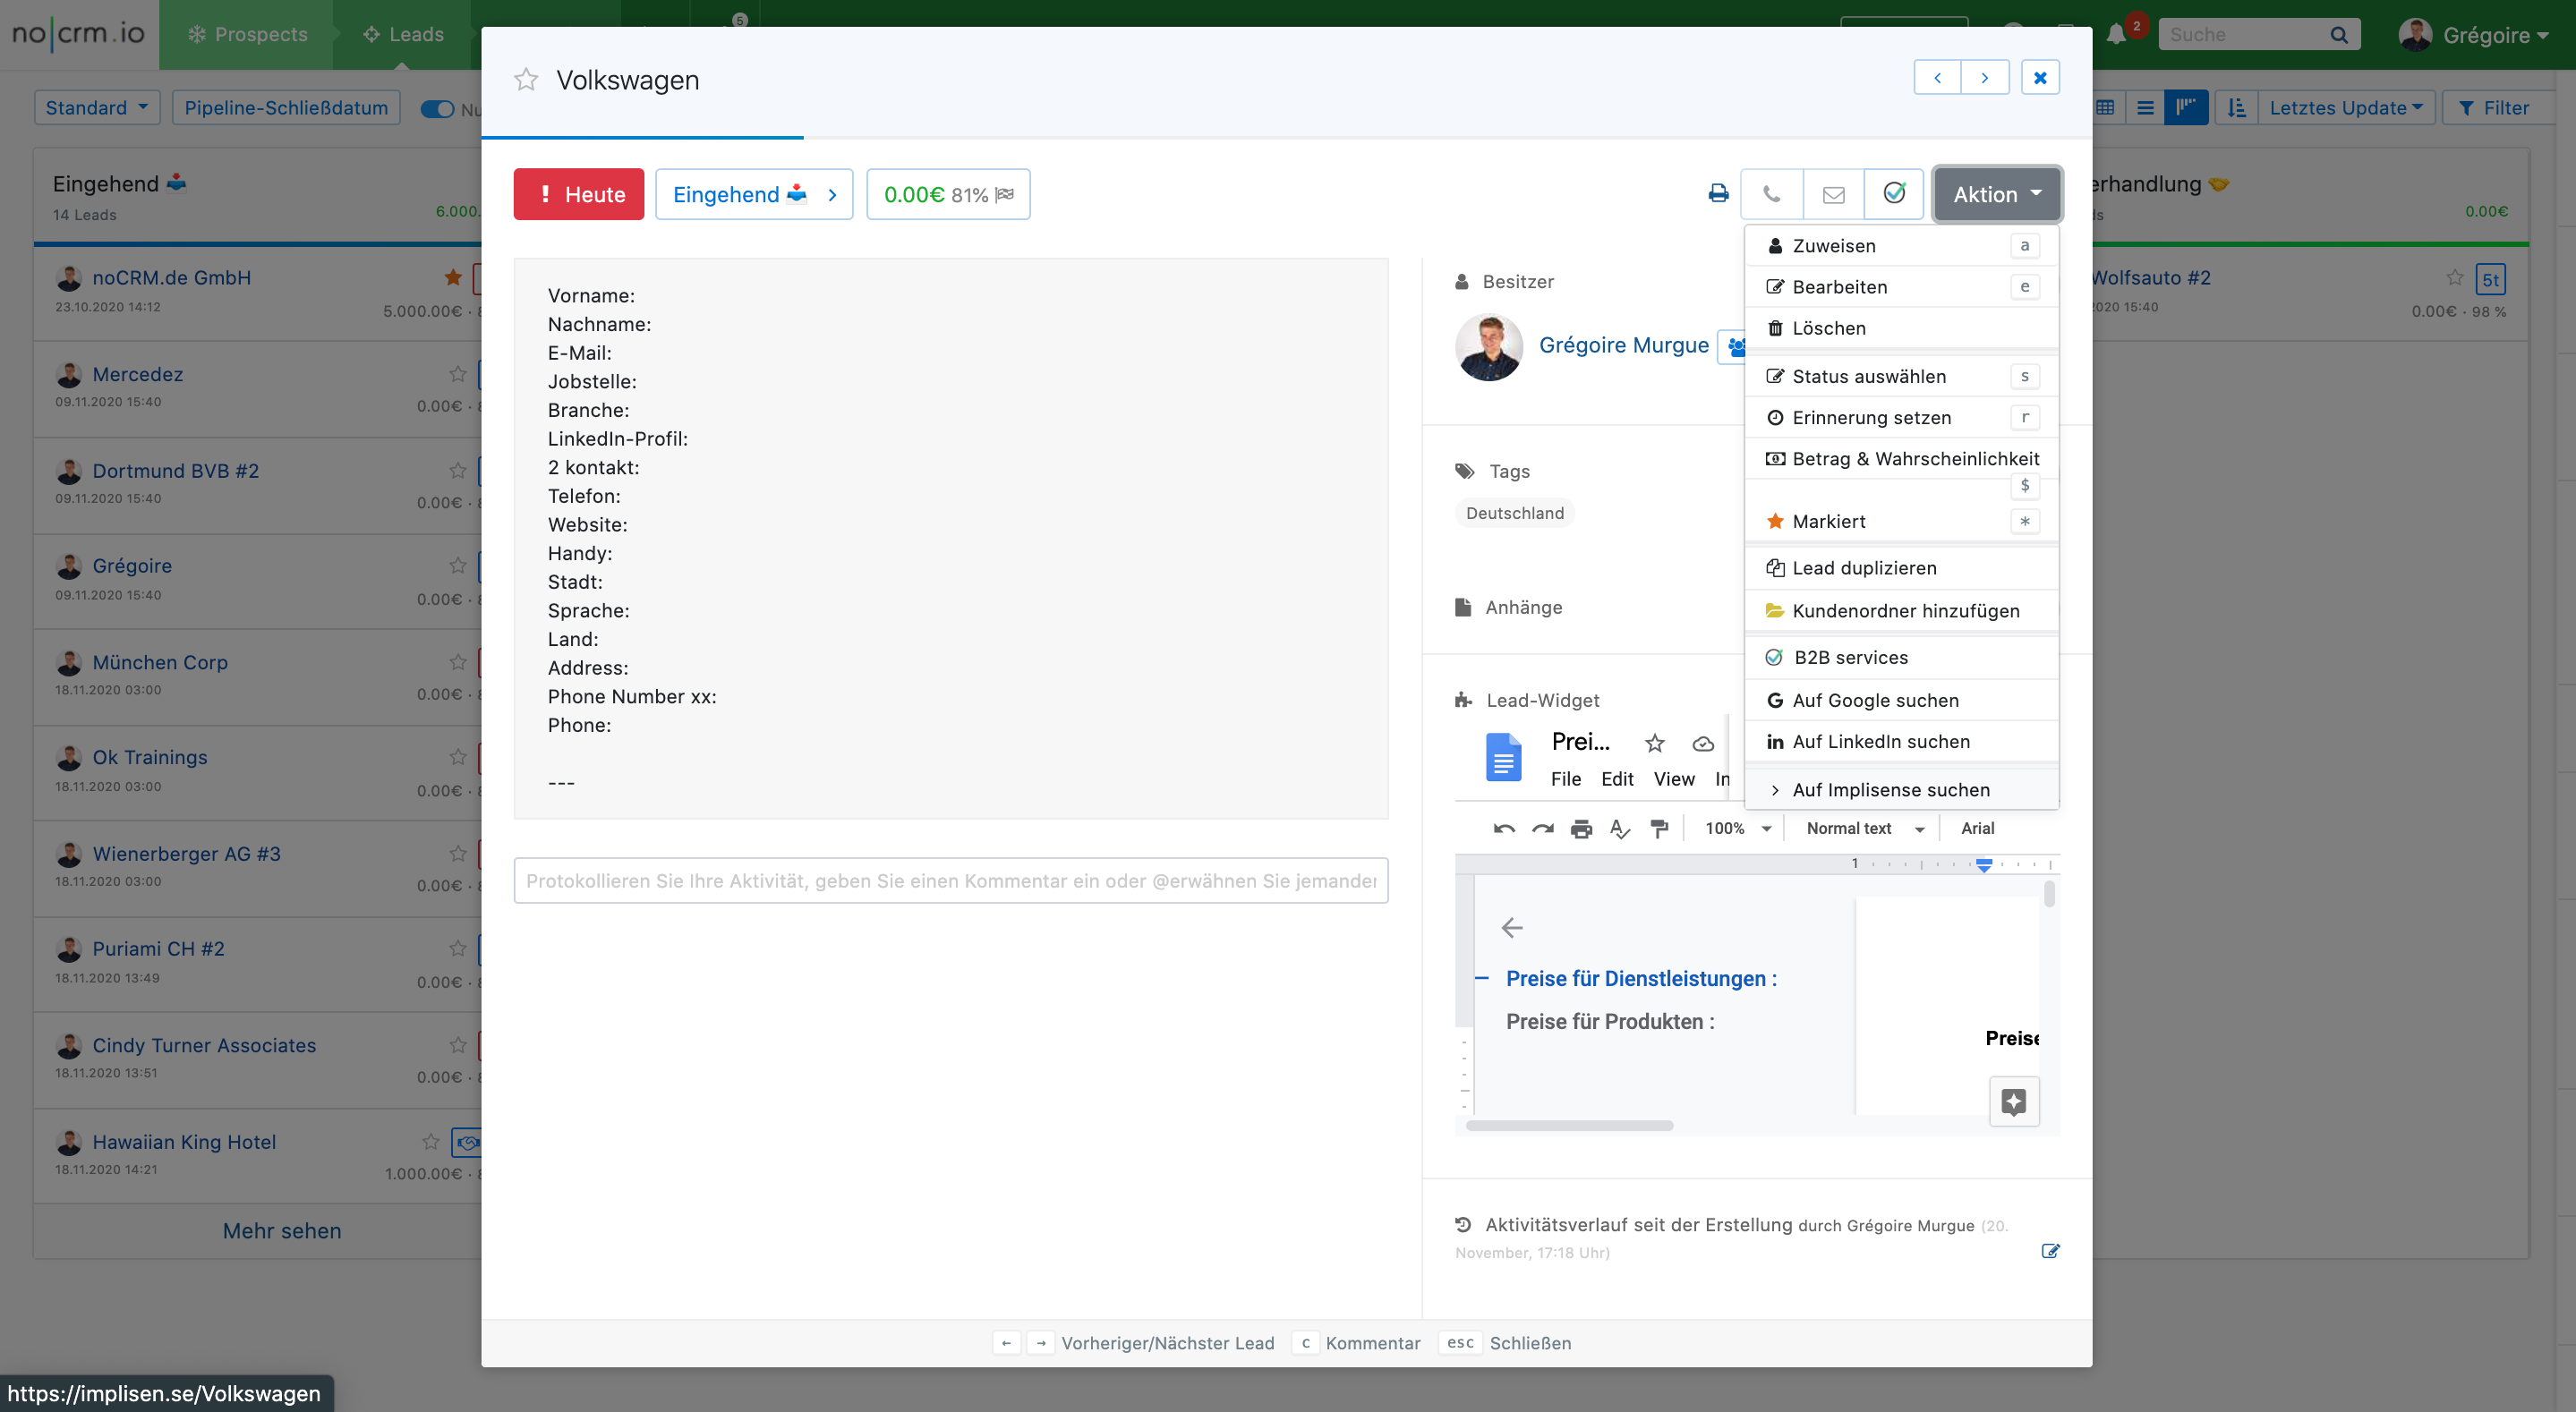Click Mehr sehen under Eingehend column
Image resolution: width=2576 pixels, height=1412 pixels.
pyautogui.click(x=282, y=1231)
